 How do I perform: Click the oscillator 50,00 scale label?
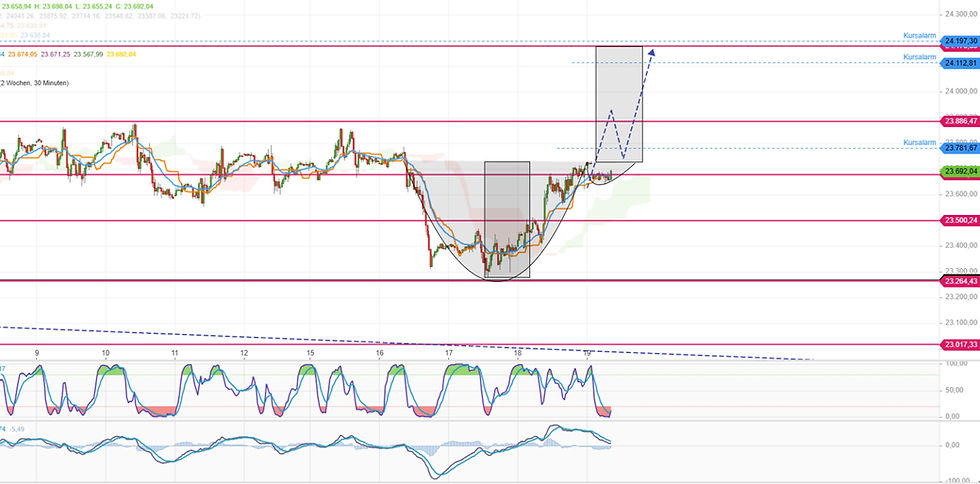956,390
